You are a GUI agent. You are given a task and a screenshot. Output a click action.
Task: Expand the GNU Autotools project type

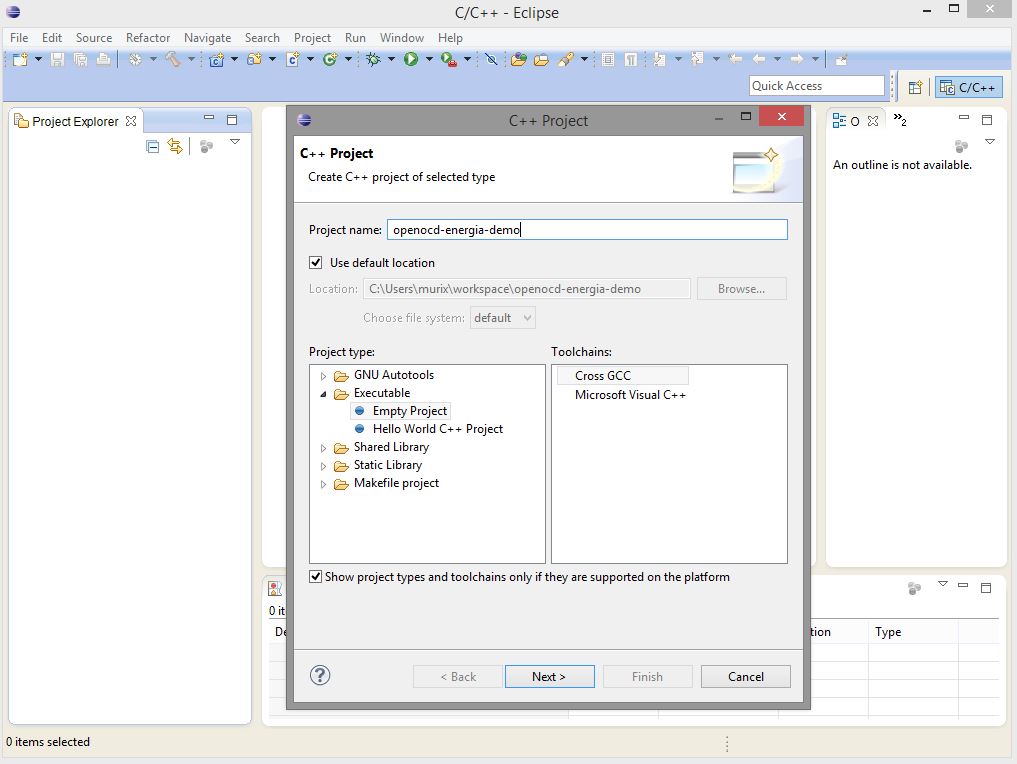[x=323, y=376]
